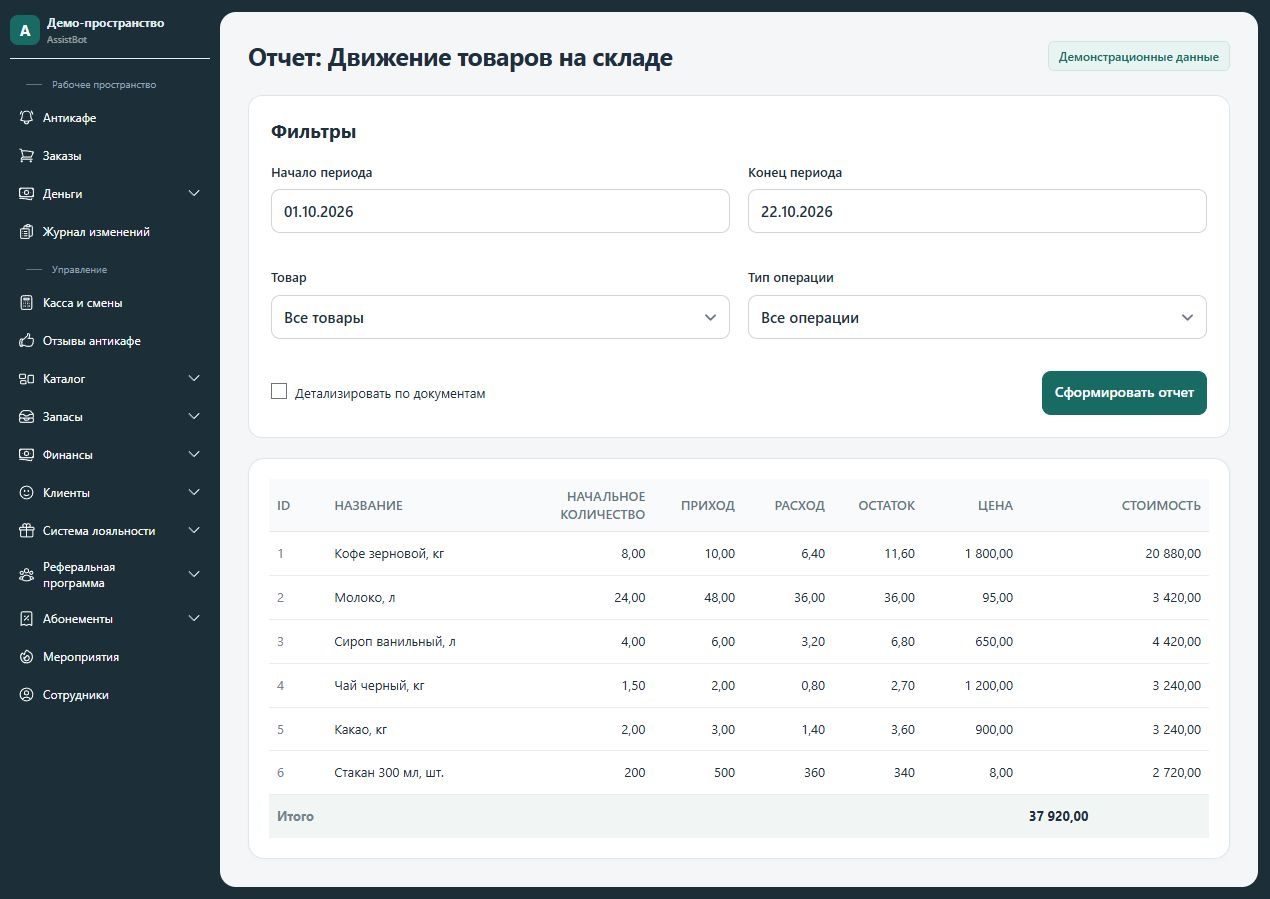Click the ЦЕНА column header

[x=995, y=506]
